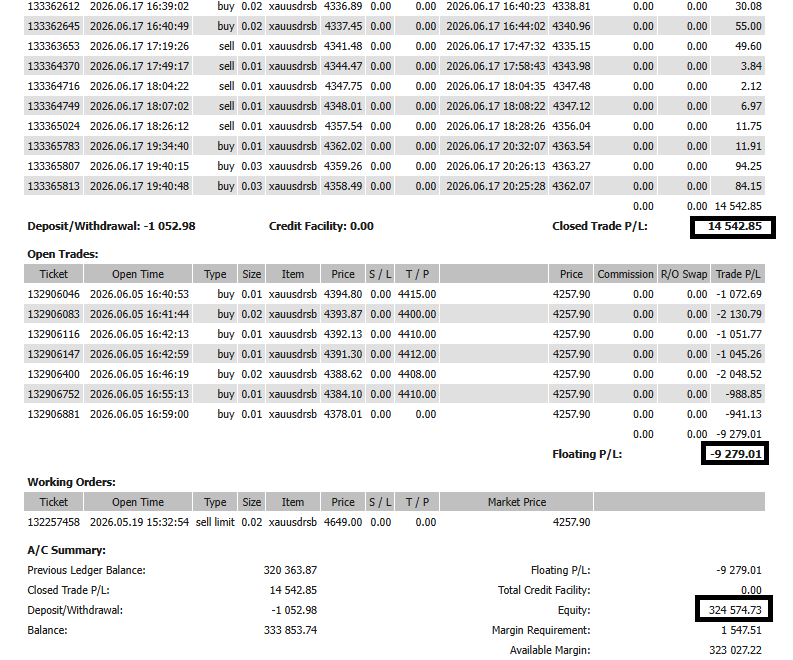Click the Closed Trade P/L label above Open Trades
Viewport: 793px width, 660px height.
pyautogui.click(x=599, y=226)
